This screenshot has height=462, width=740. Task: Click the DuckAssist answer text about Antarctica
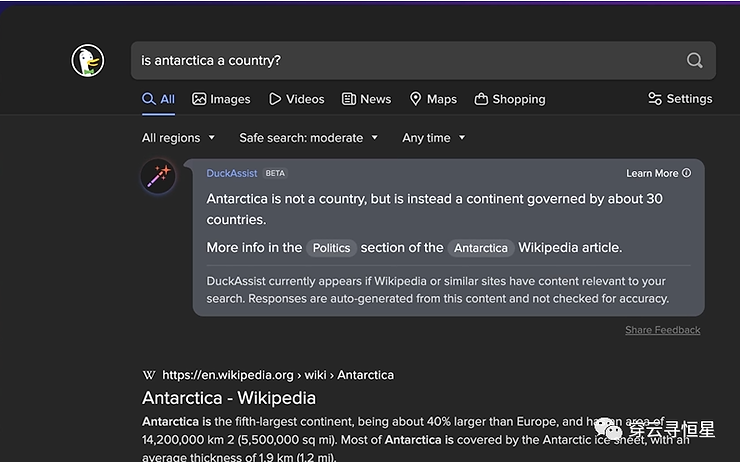click(434, 209)
